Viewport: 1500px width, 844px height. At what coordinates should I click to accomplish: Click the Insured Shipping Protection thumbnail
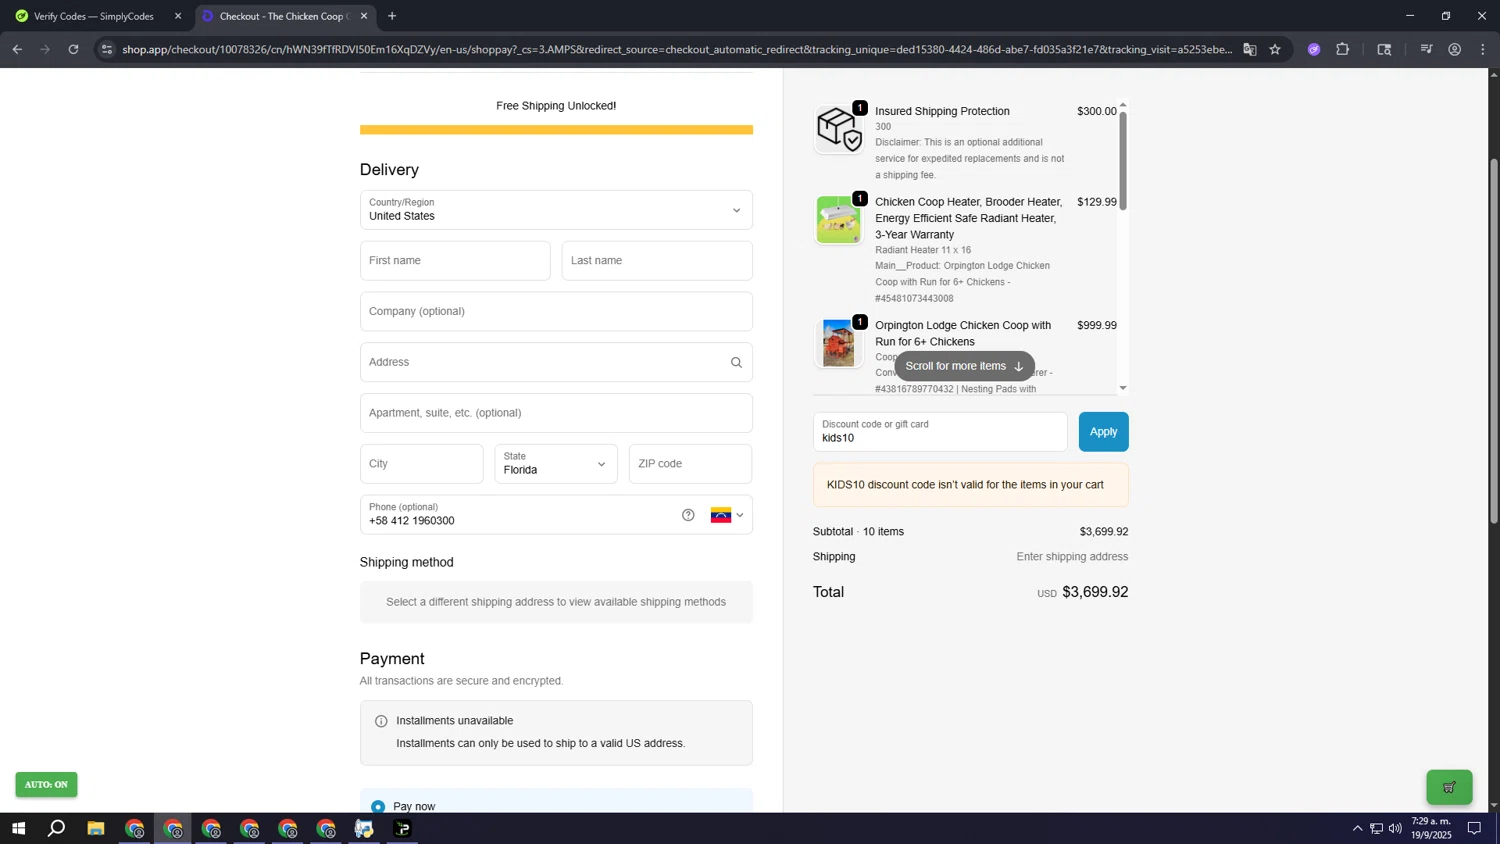tap(838, 129)
